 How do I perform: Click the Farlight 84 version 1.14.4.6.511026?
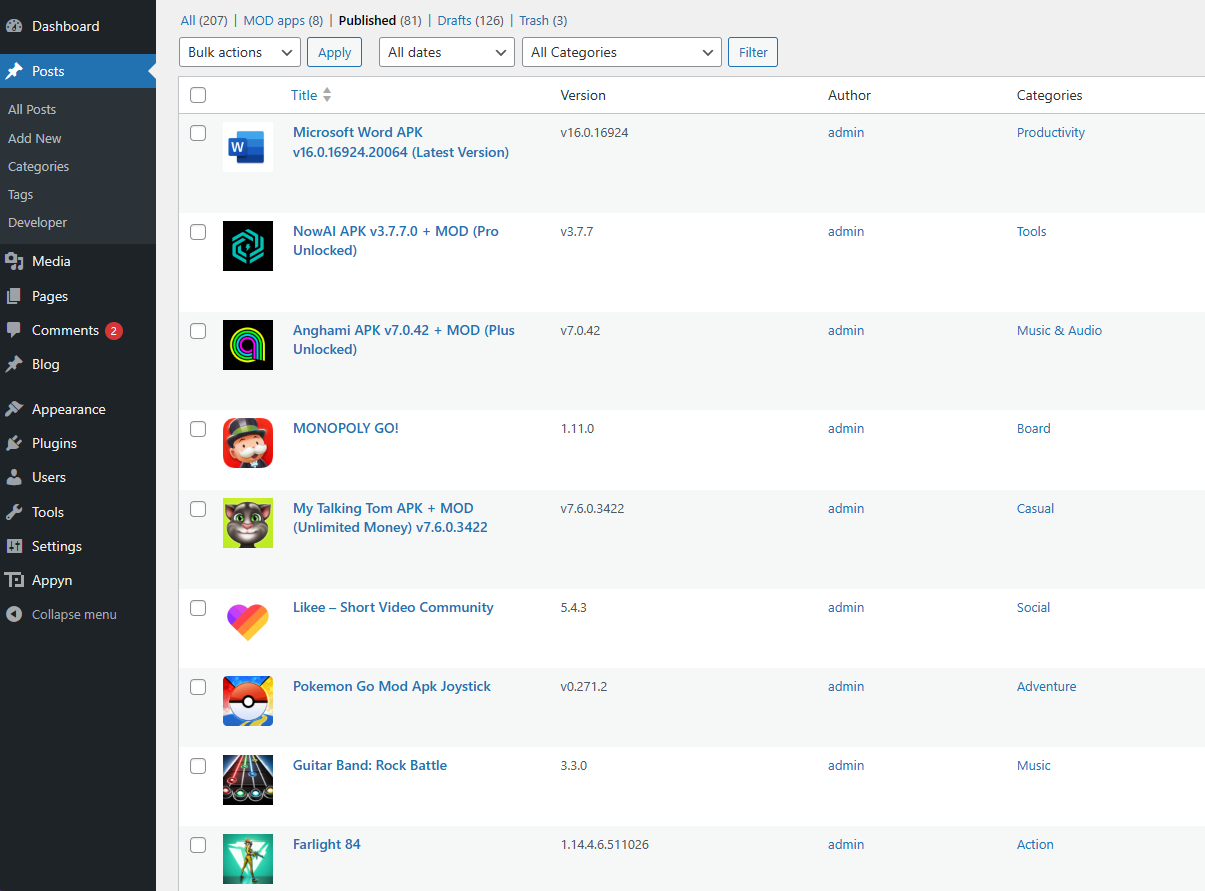[605, 844]
